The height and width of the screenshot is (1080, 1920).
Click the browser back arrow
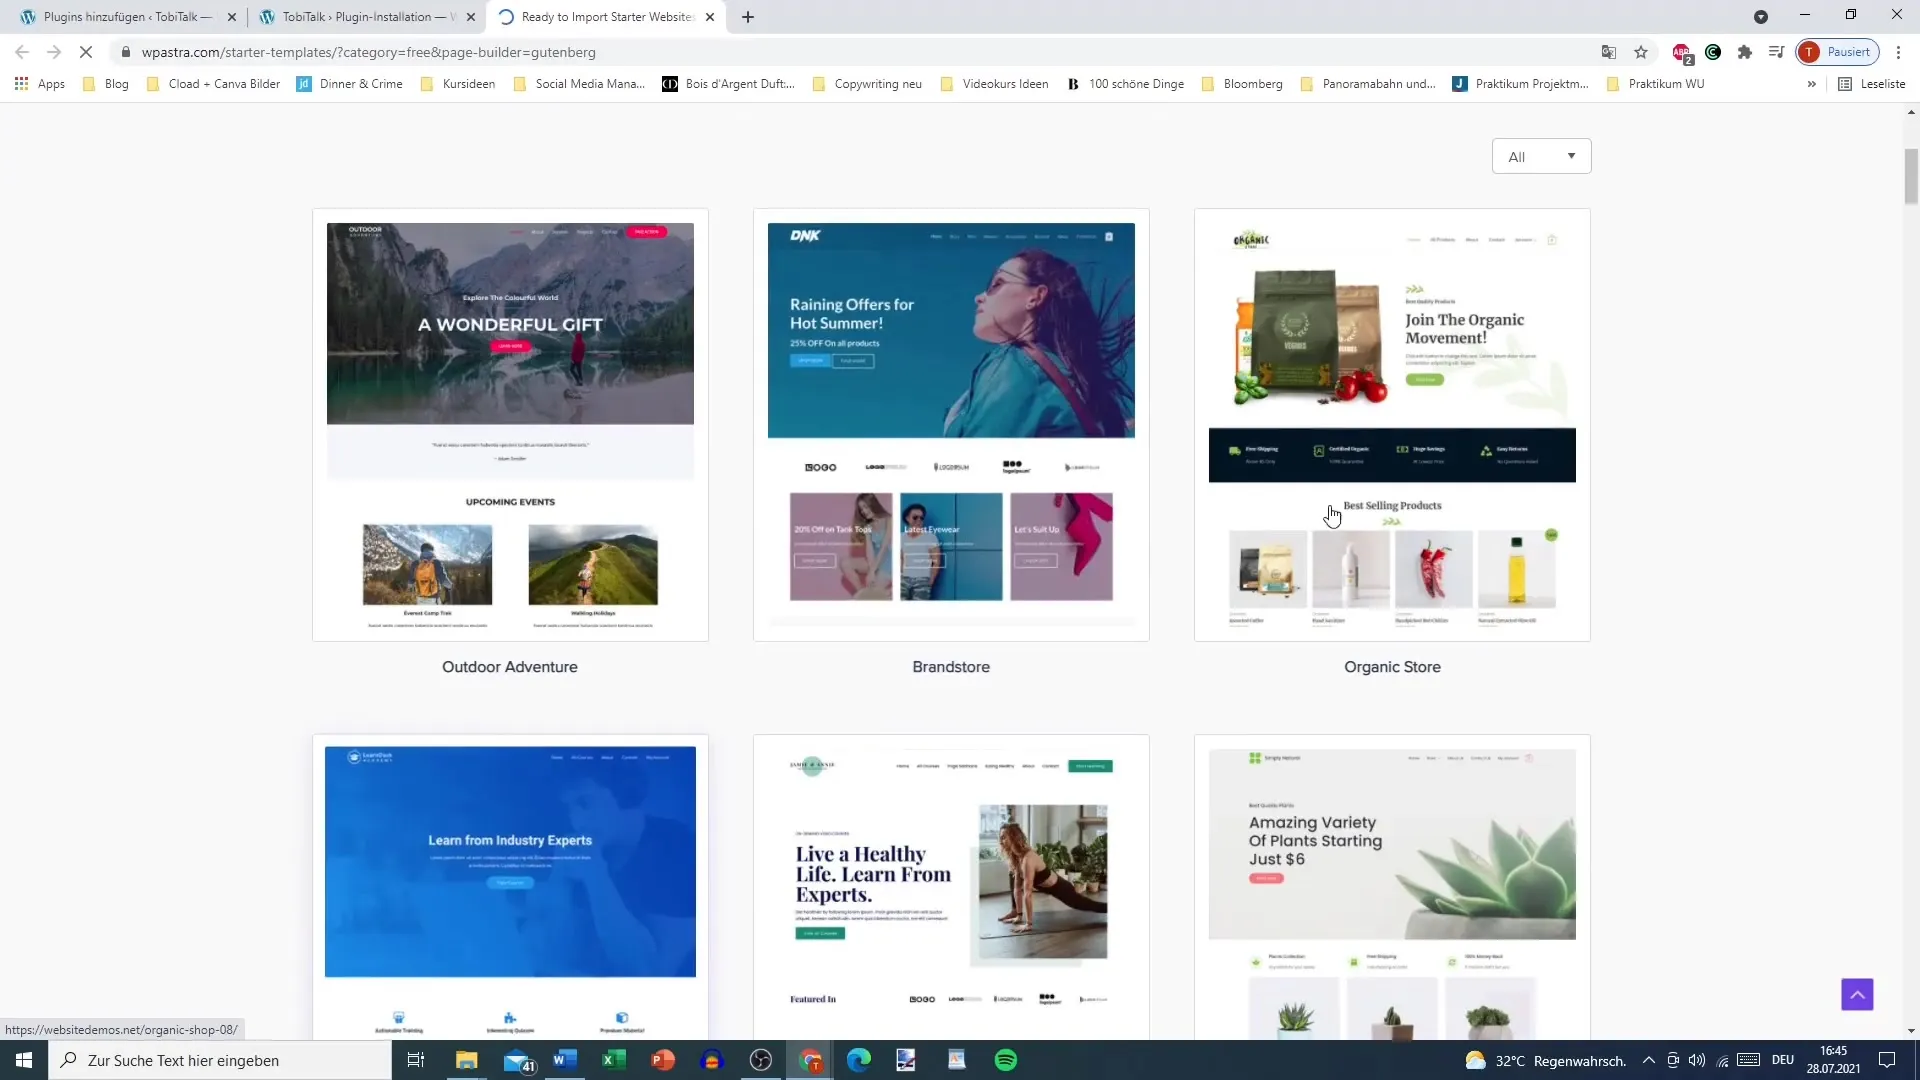(22, 52)
